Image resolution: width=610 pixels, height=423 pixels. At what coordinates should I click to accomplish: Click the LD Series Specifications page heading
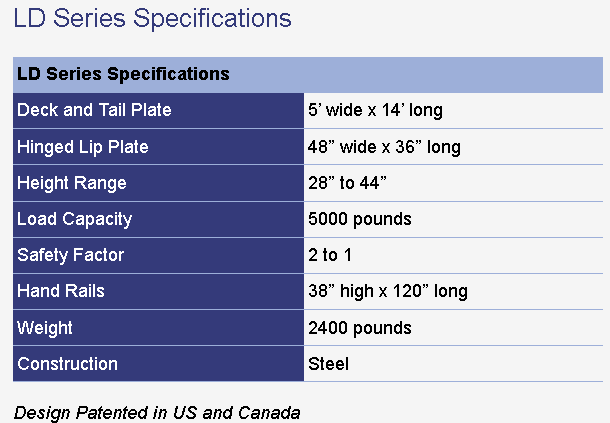pyautogui.click(x=152, y=18)
